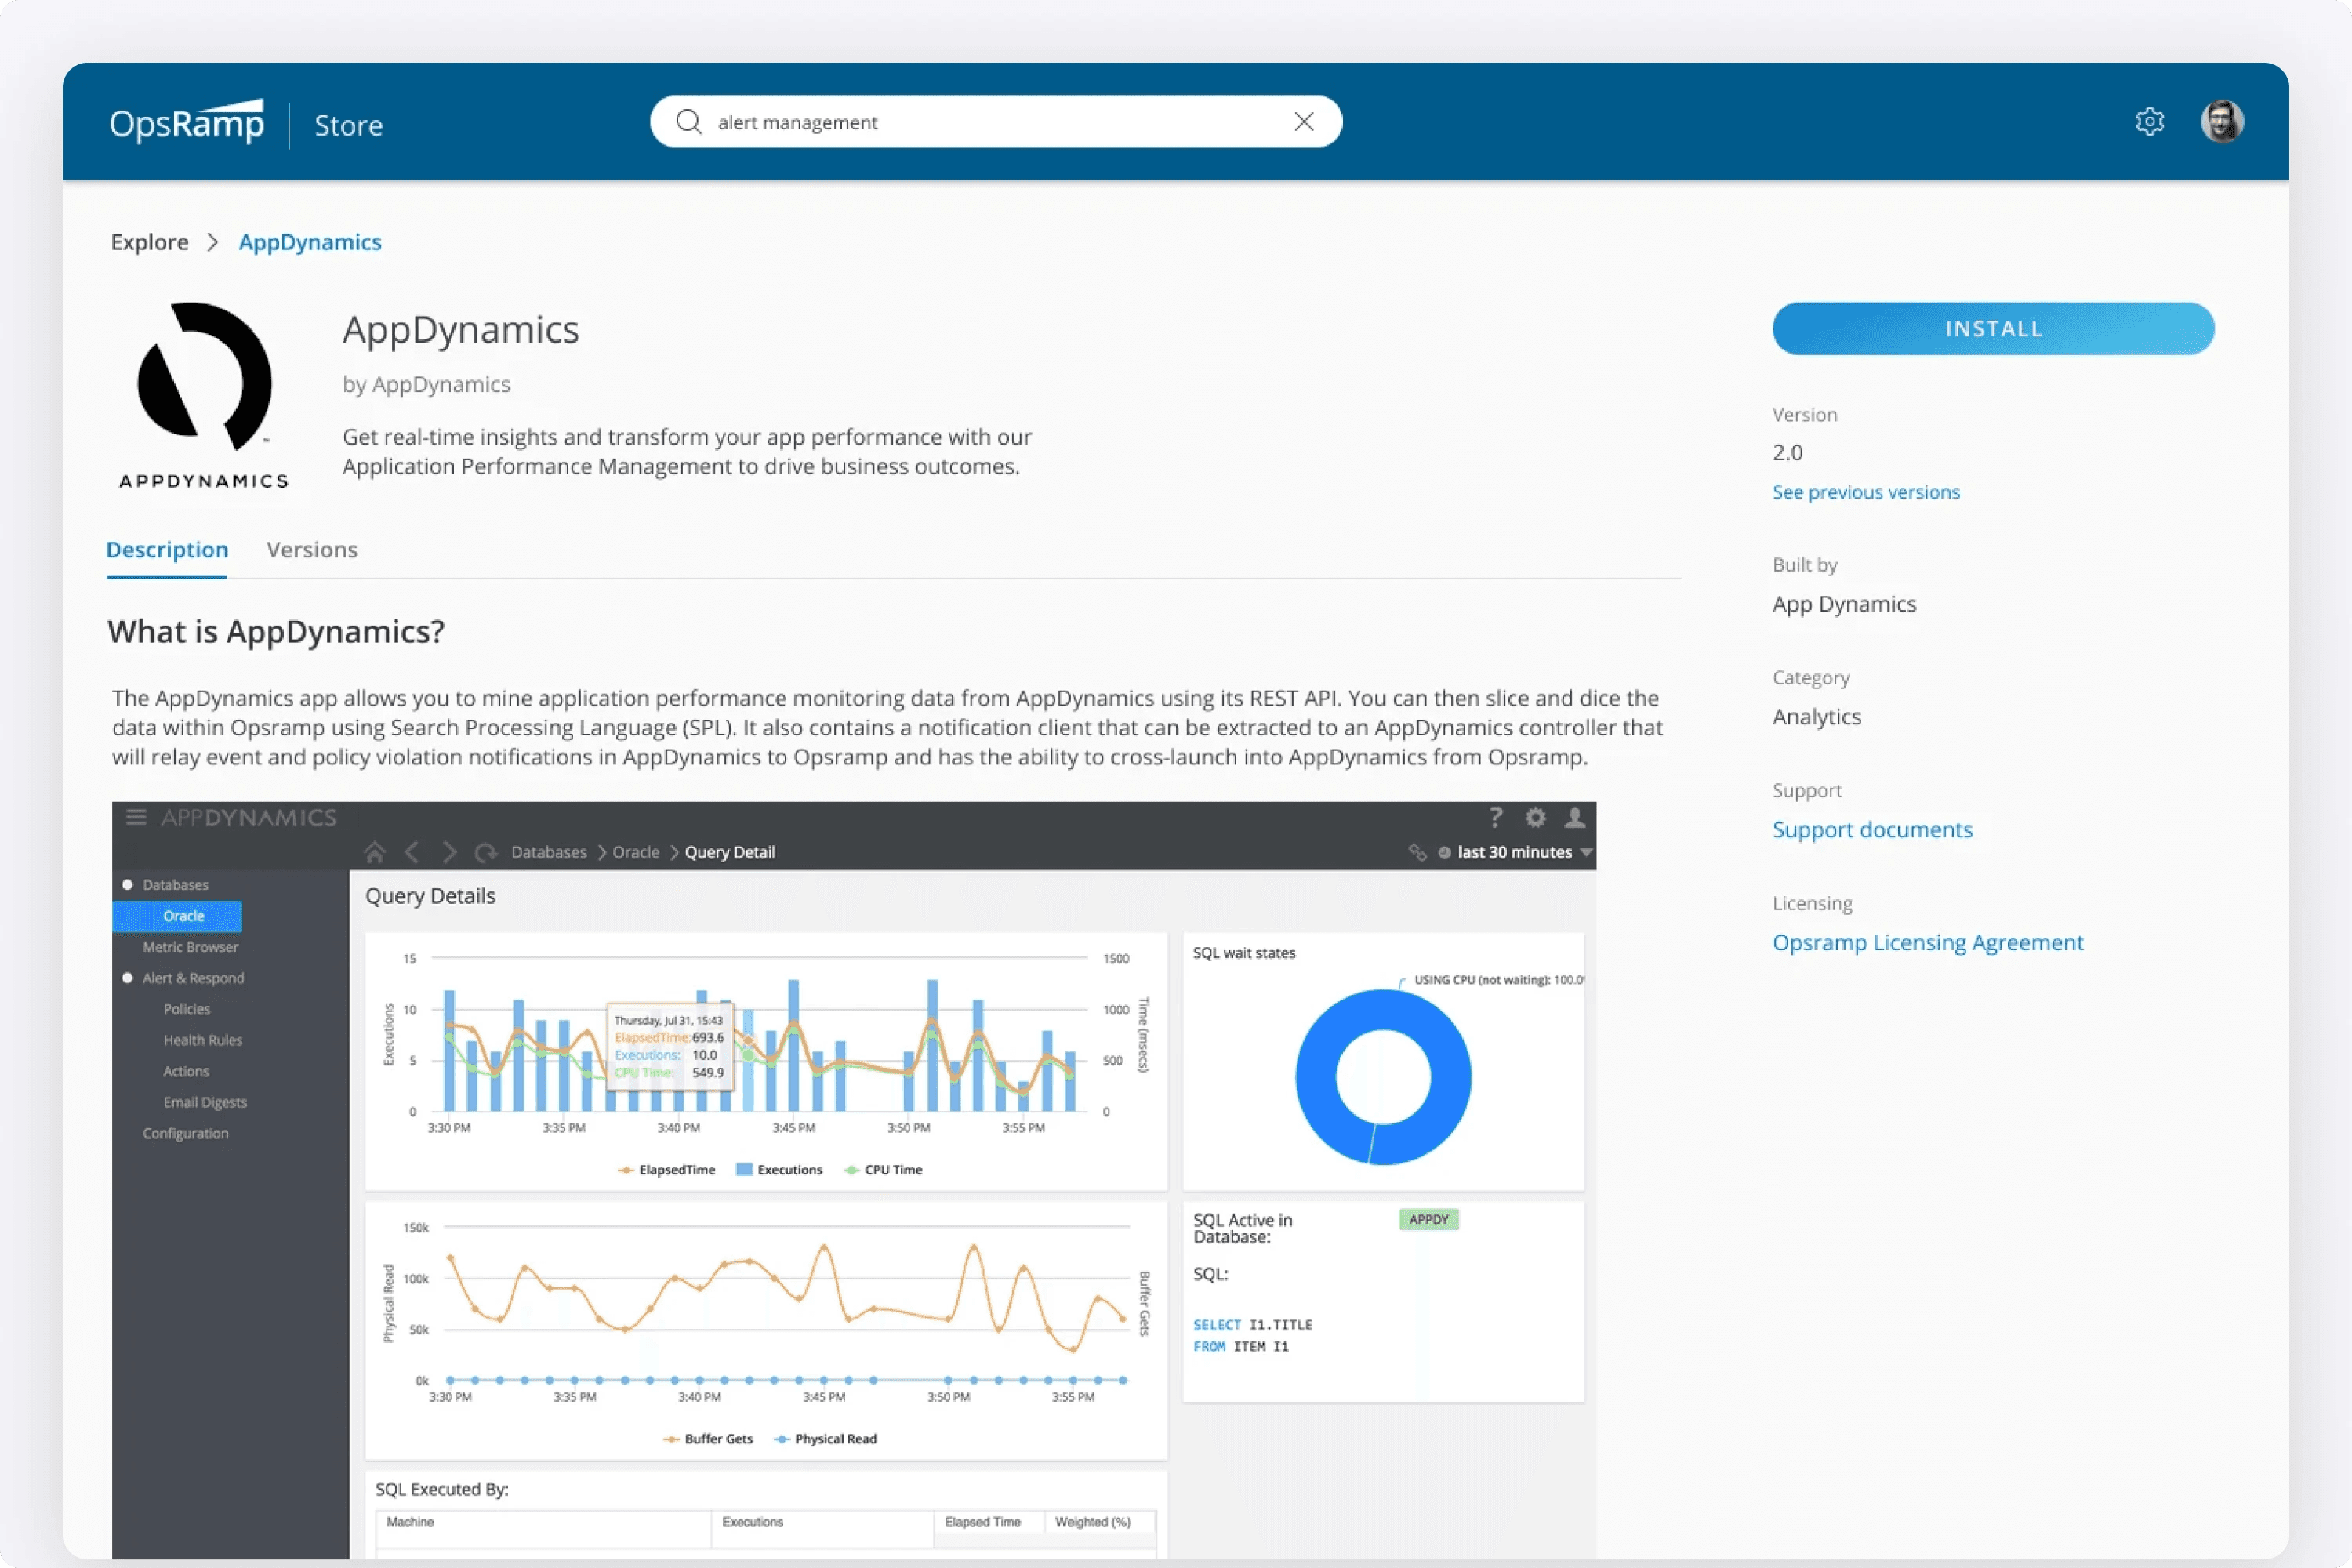The height and width of the screenshot is (1568, 2352).
Task: Click the Executions table column header
Action: point(753,1522)
